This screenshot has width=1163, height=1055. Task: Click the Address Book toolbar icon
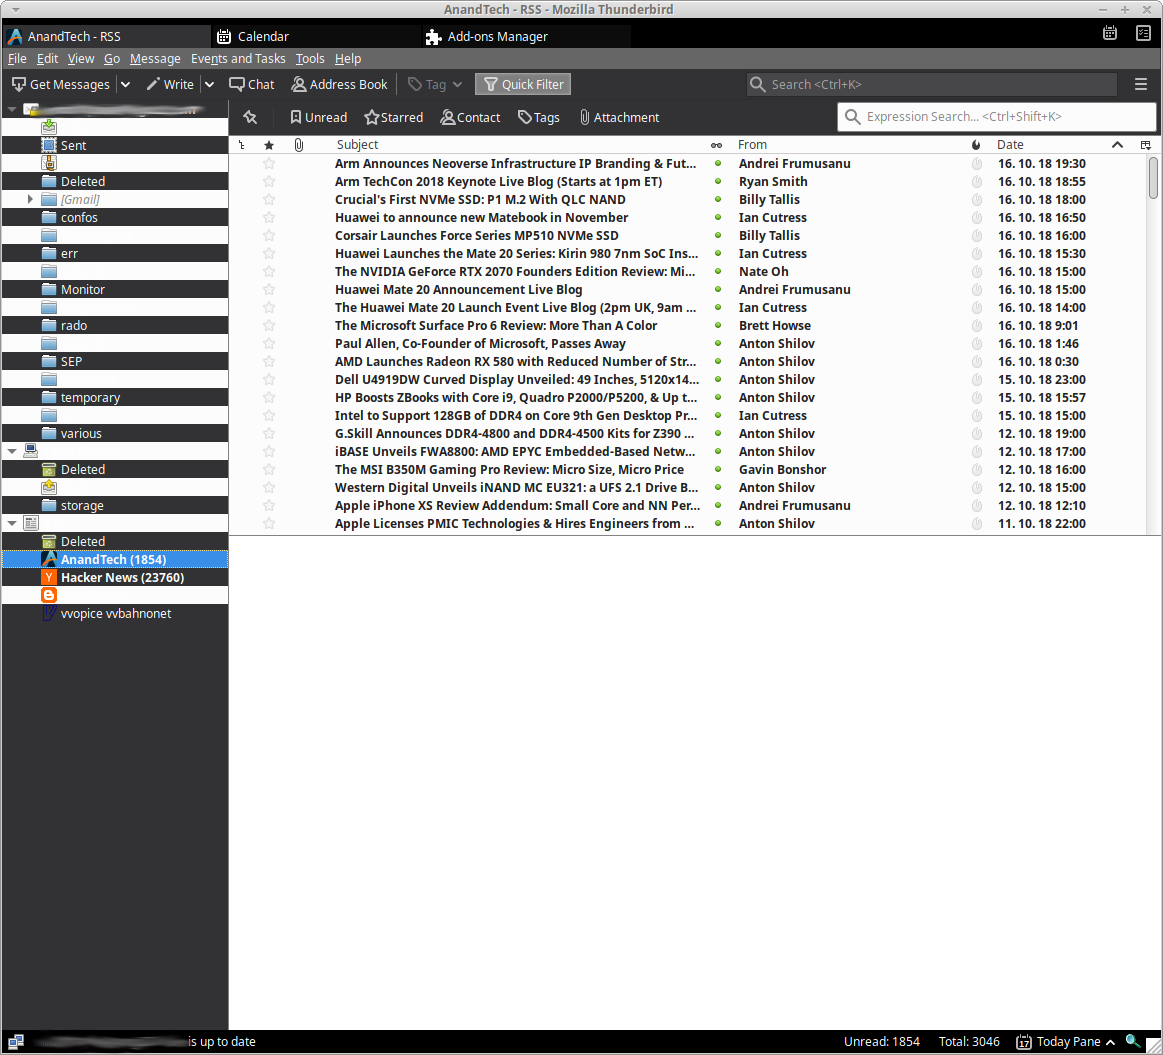(299, 85)
